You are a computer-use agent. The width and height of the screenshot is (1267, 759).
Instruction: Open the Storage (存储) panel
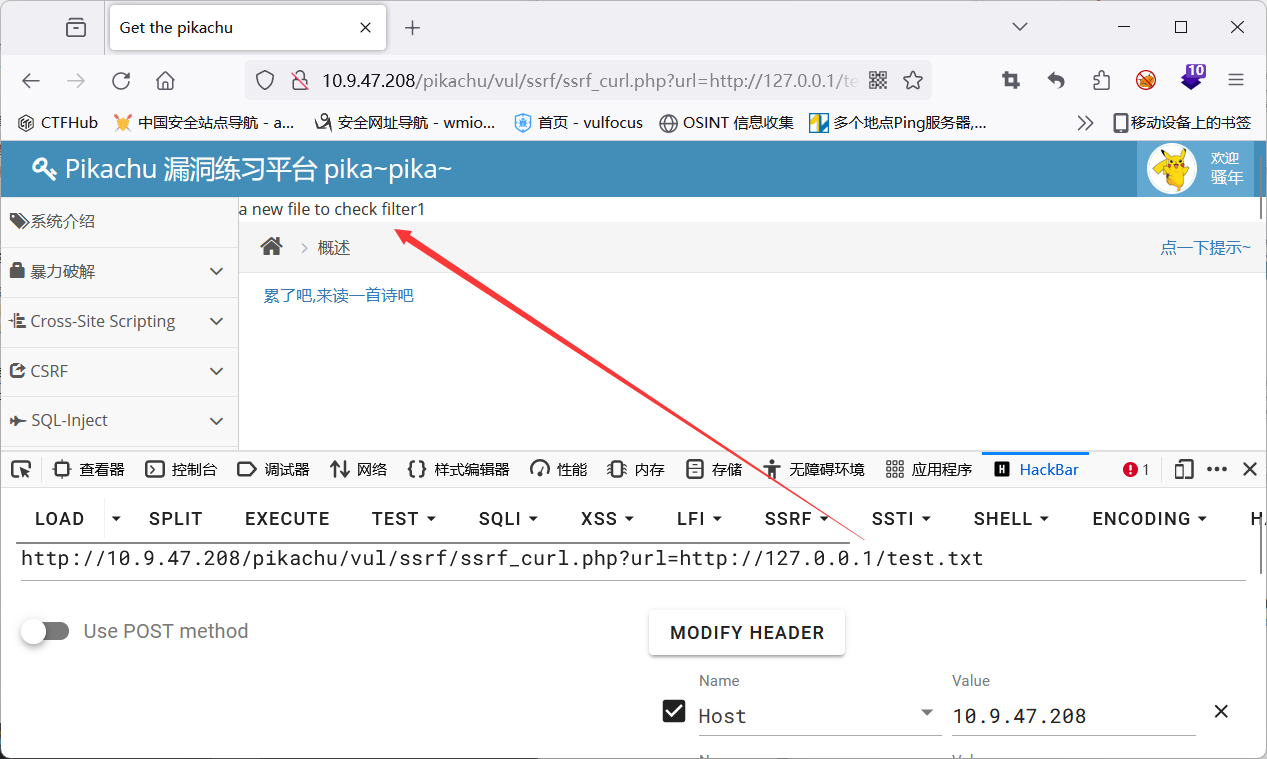[715, 469]
